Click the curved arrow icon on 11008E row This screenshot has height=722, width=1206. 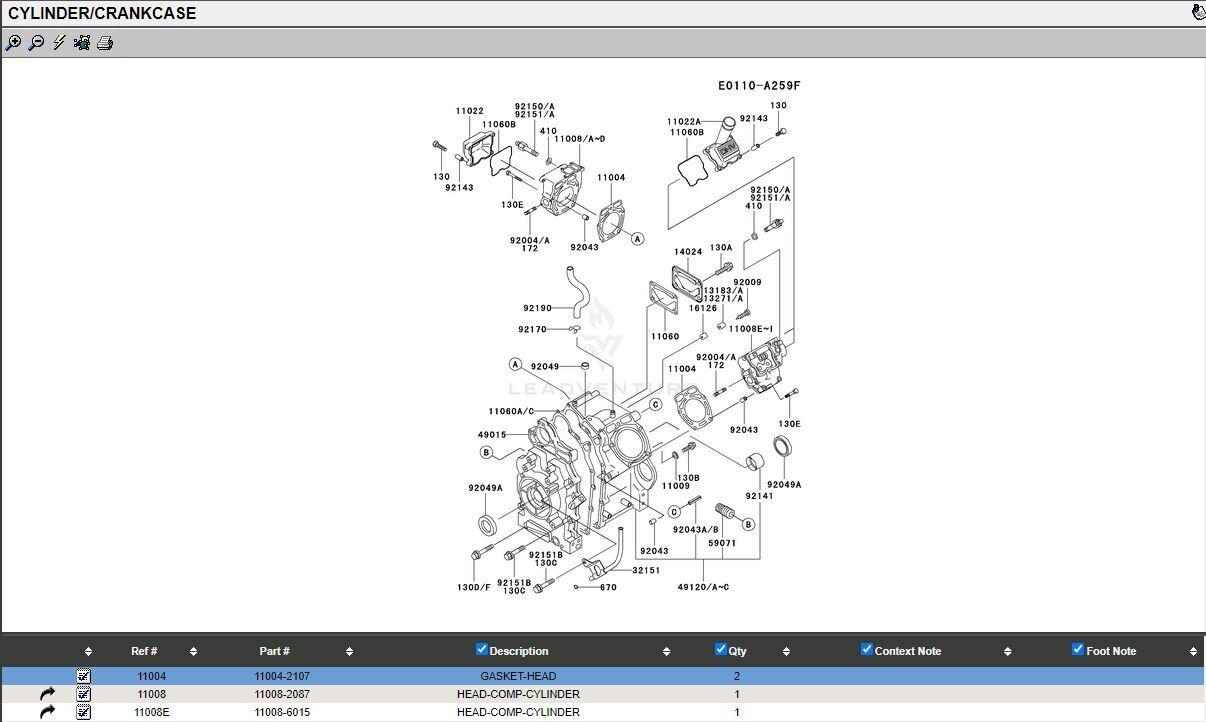pyautogui.click(x=47, y=712)
